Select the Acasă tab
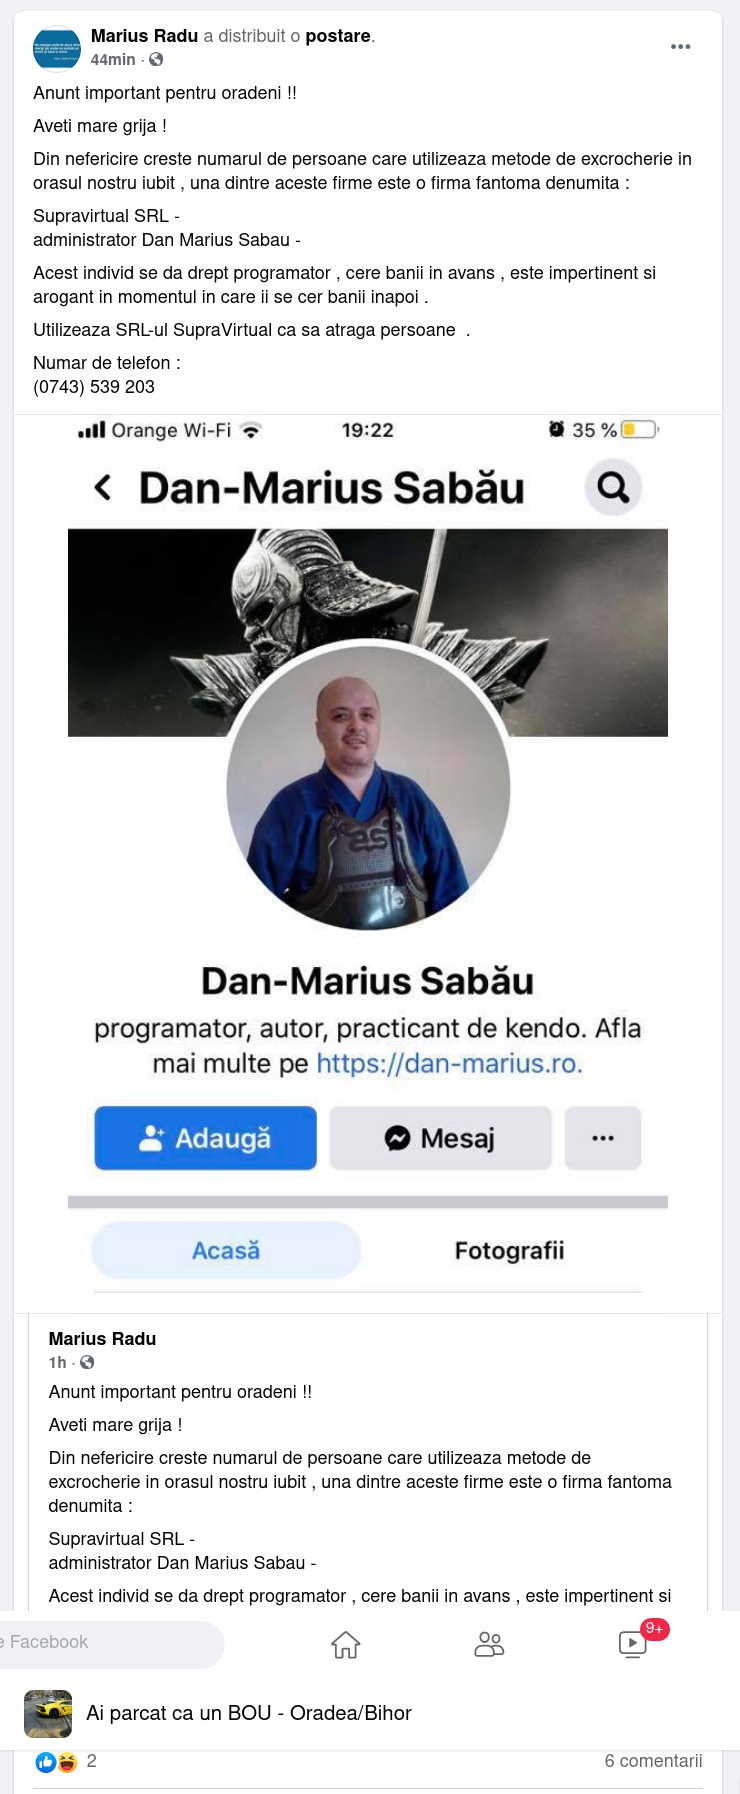This screenshot has width=740, height=1794. coord(226,1250)
